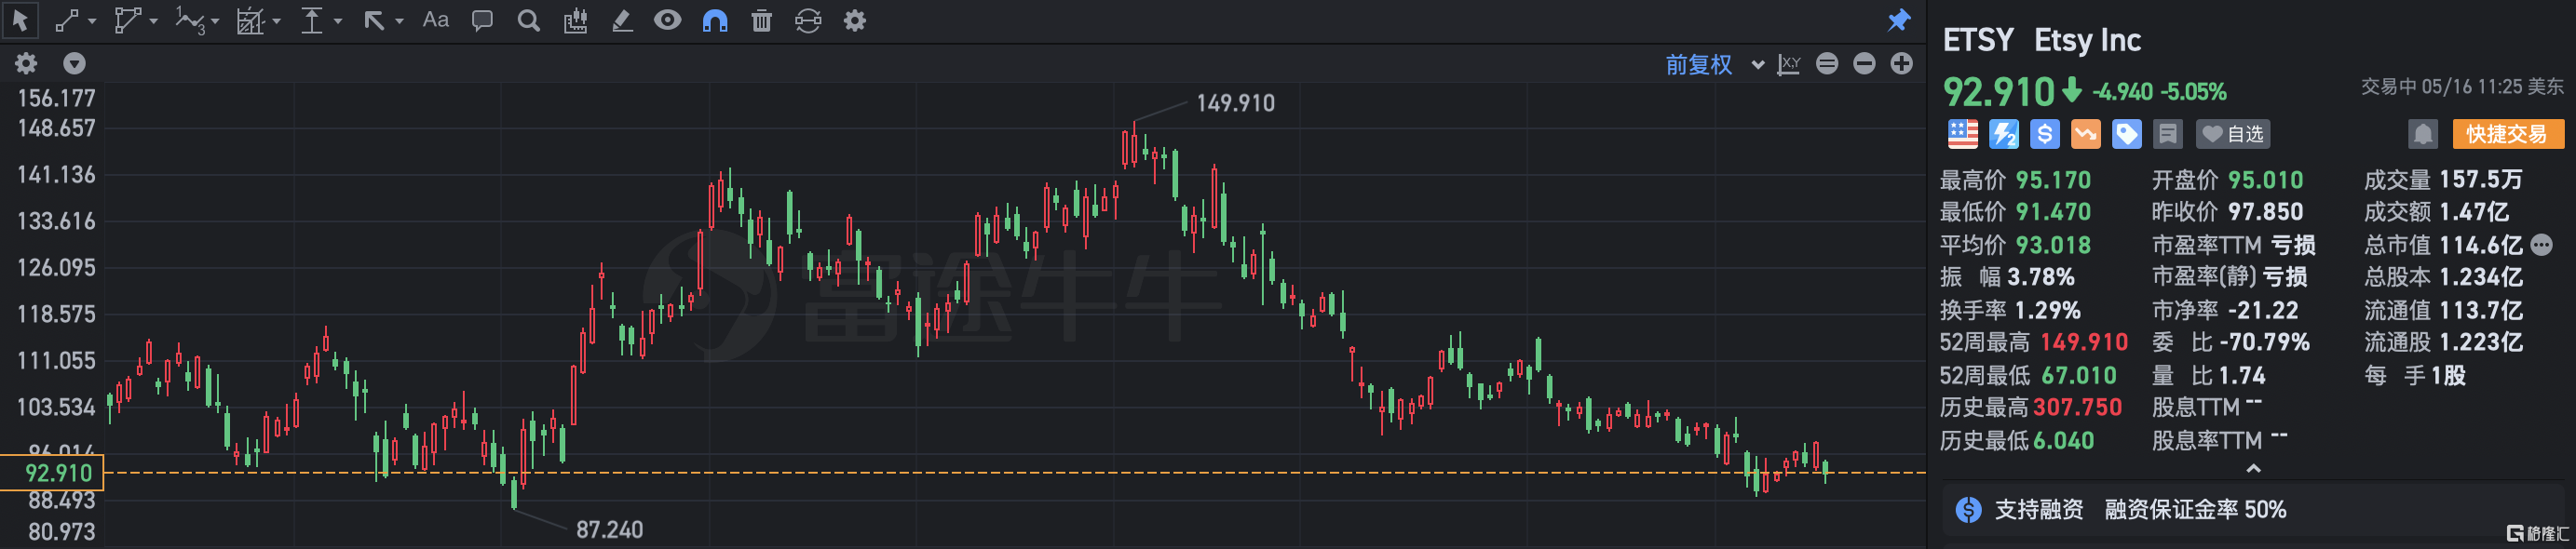2576x549 pixels.
Task: Collapse the quote details with the up chevron
Action: tap(2254, 468)
